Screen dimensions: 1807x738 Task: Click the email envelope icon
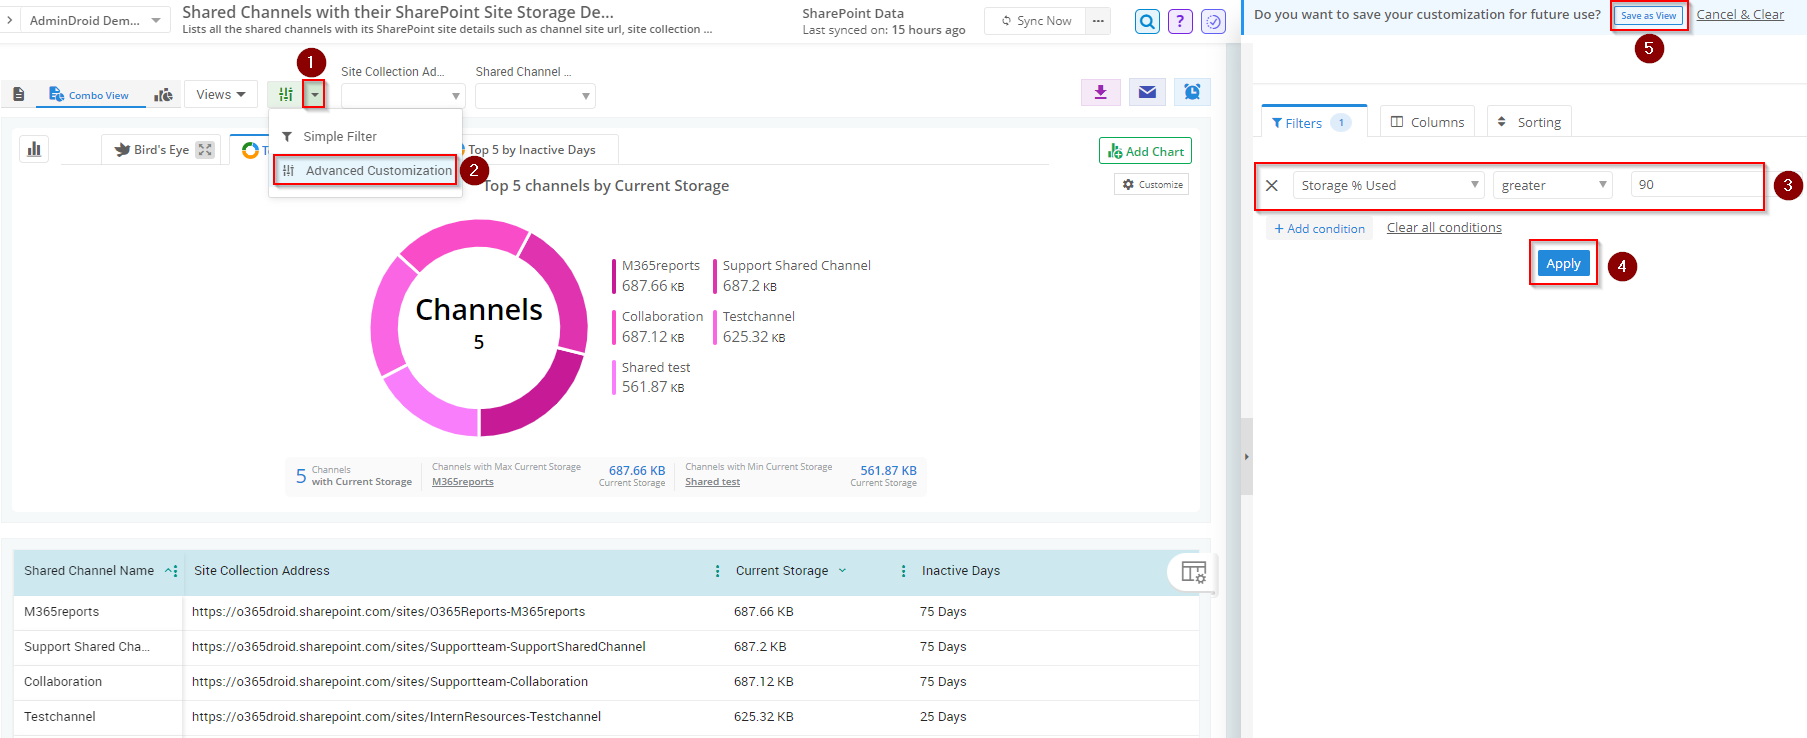1147,92
